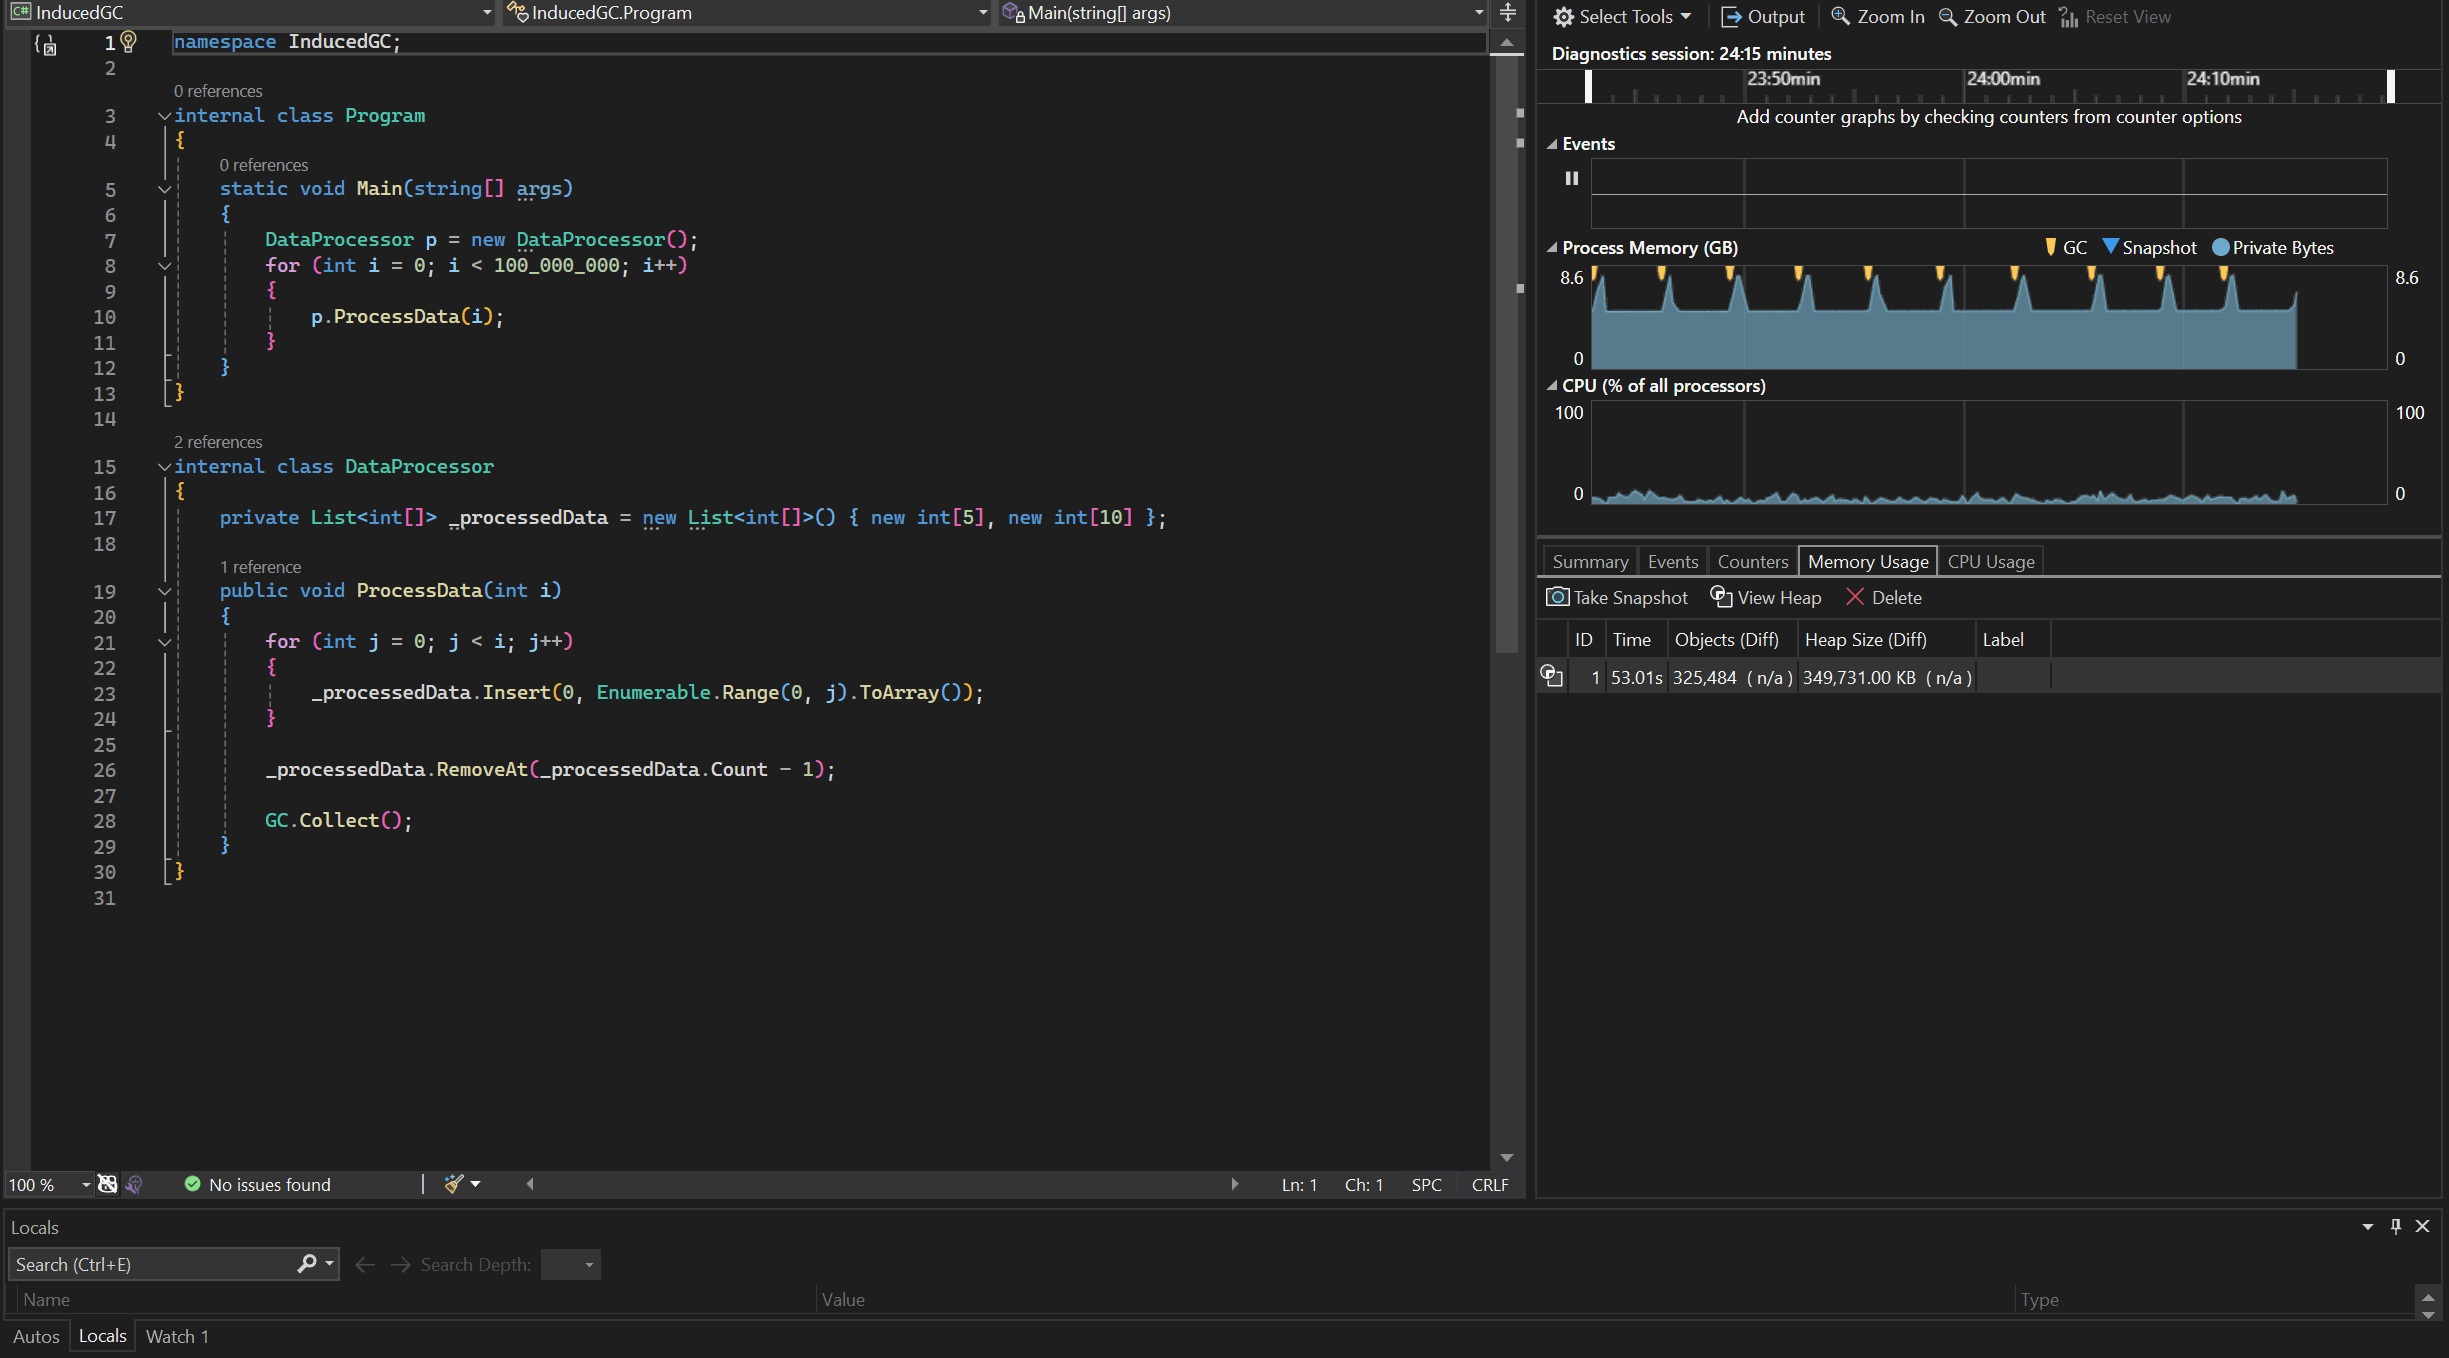Click the Locals tab at bottom panel
This screenshot has height=1358, width=2449.
coord(102,1335)
